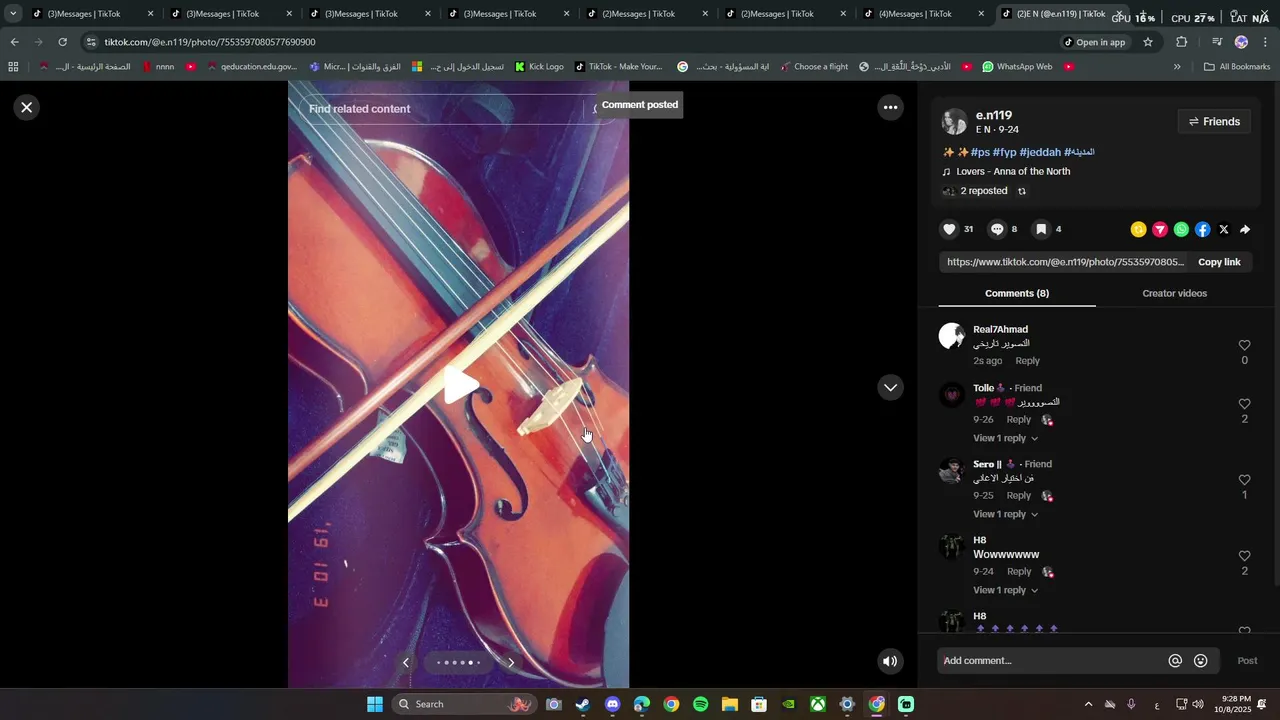Open Discord from the taskbar
The height and width of the screenshot is (720, 1280).
point(612,704)
